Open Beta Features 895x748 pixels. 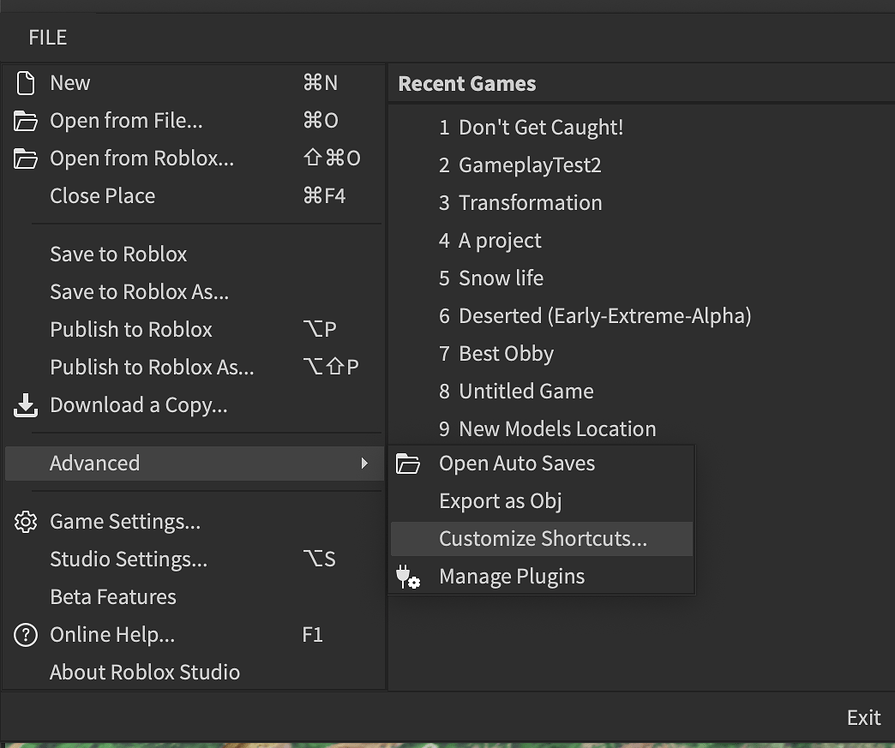[112, 597]
